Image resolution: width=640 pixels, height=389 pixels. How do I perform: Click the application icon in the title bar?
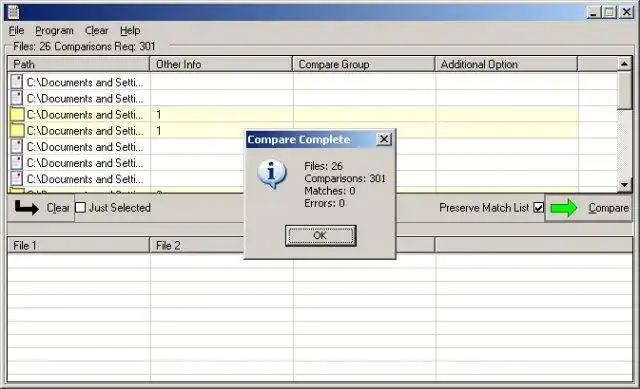pyautogui.click(x=13, y=12)
